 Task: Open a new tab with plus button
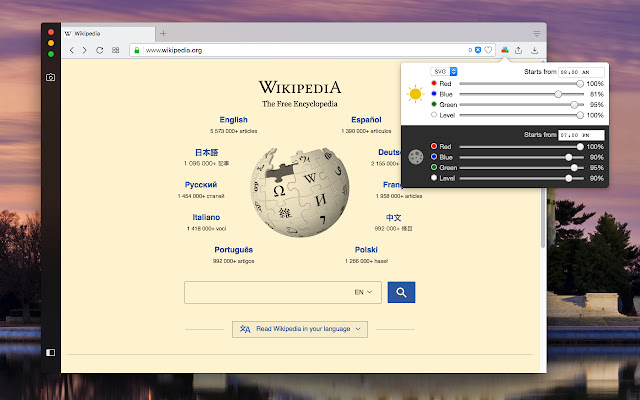[163, 33]
